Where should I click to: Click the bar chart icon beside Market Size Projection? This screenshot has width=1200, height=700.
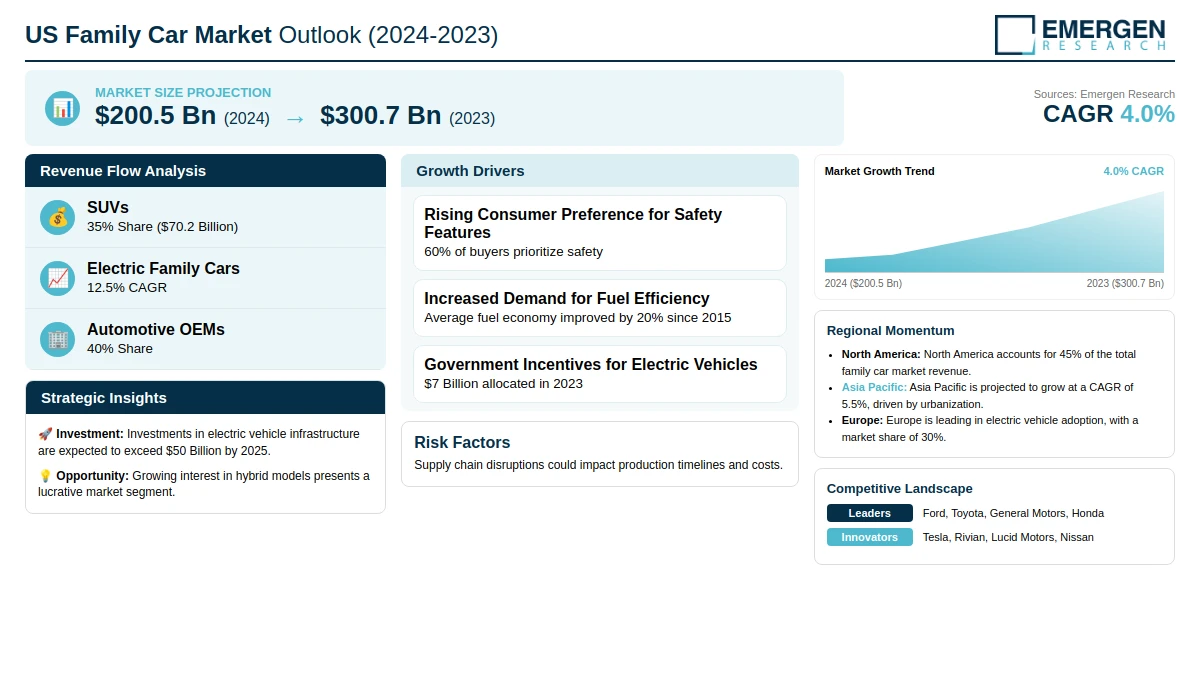(62, 108)
